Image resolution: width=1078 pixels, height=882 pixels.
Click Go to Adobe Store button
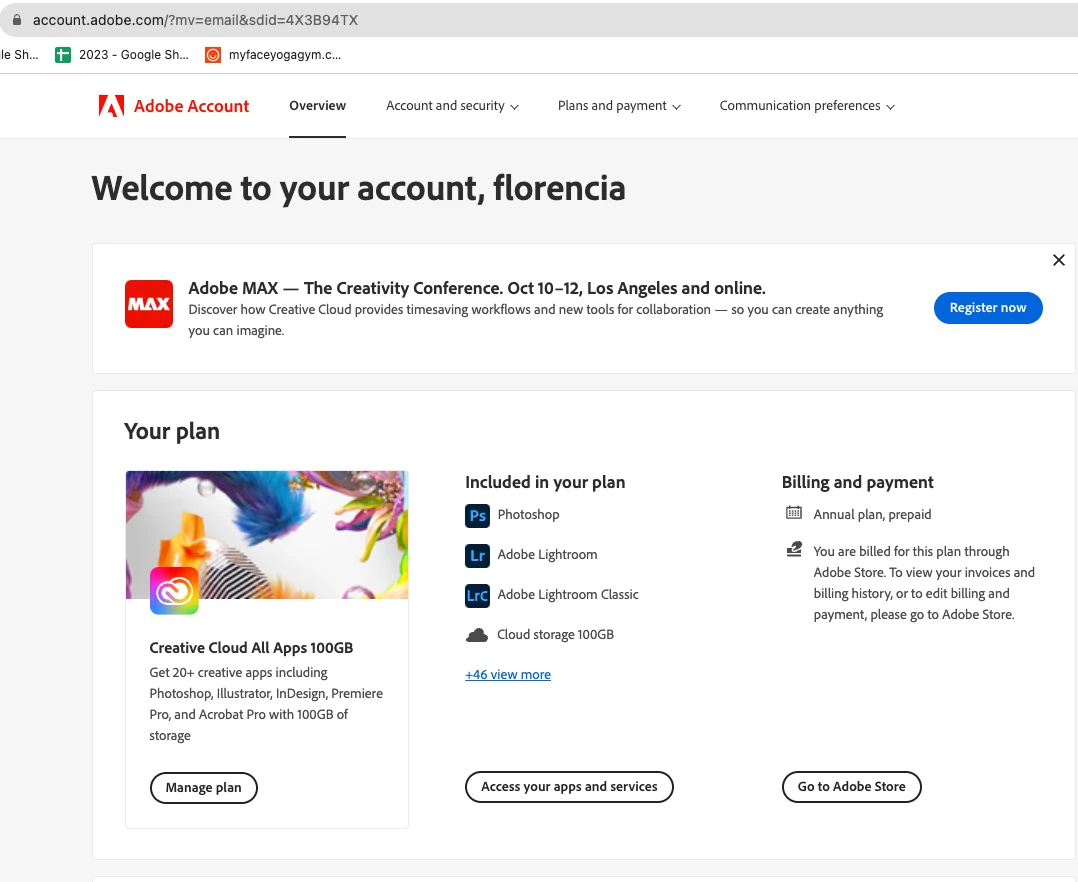tap(852, 787)
